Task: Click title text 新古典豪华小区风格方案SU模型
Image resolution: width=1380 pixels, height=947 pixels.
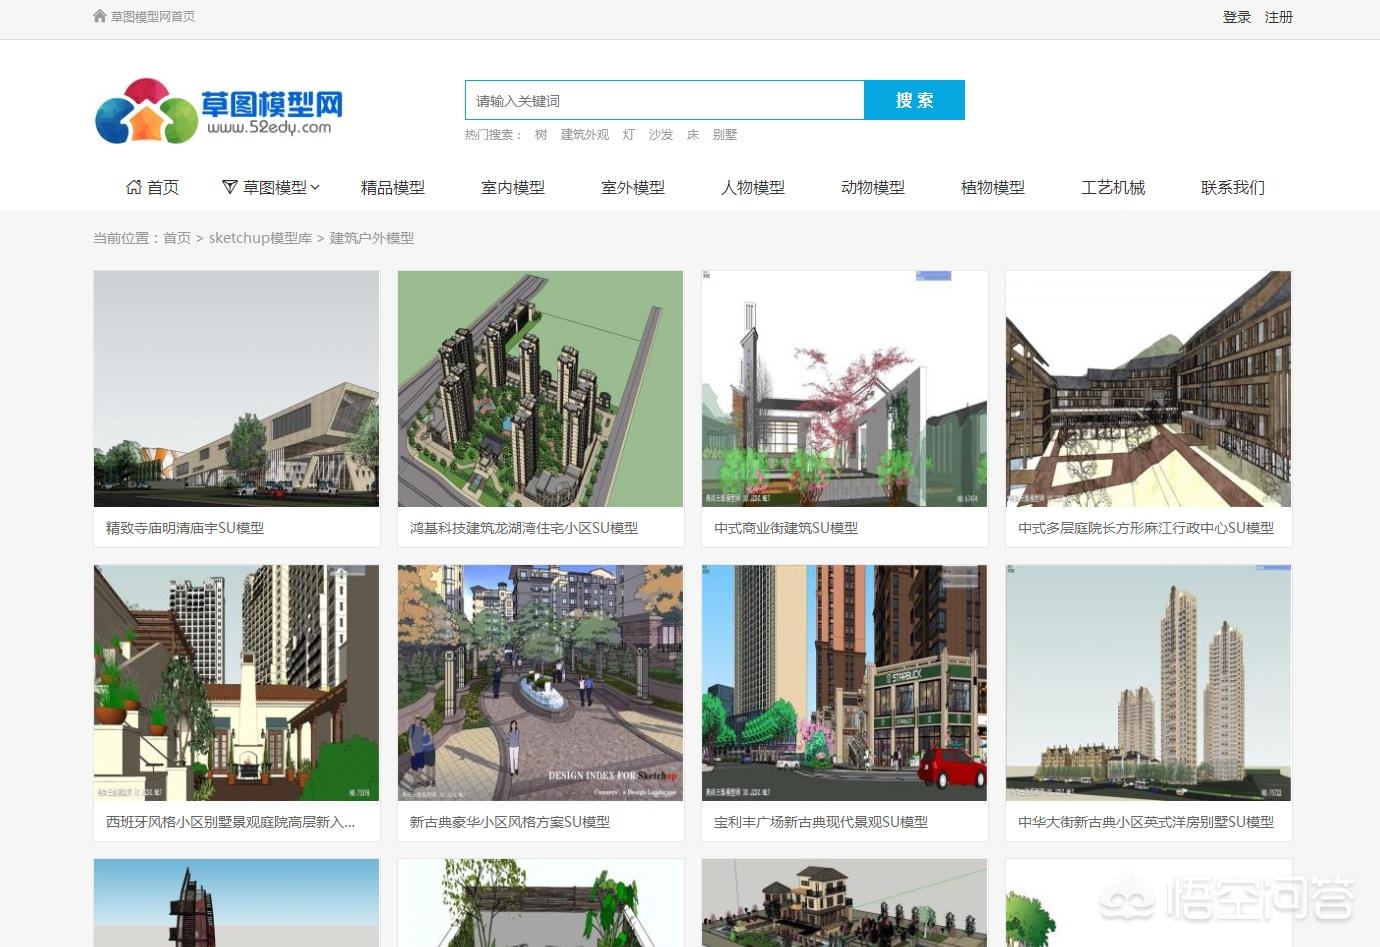Action: click(x=510, y=822)
